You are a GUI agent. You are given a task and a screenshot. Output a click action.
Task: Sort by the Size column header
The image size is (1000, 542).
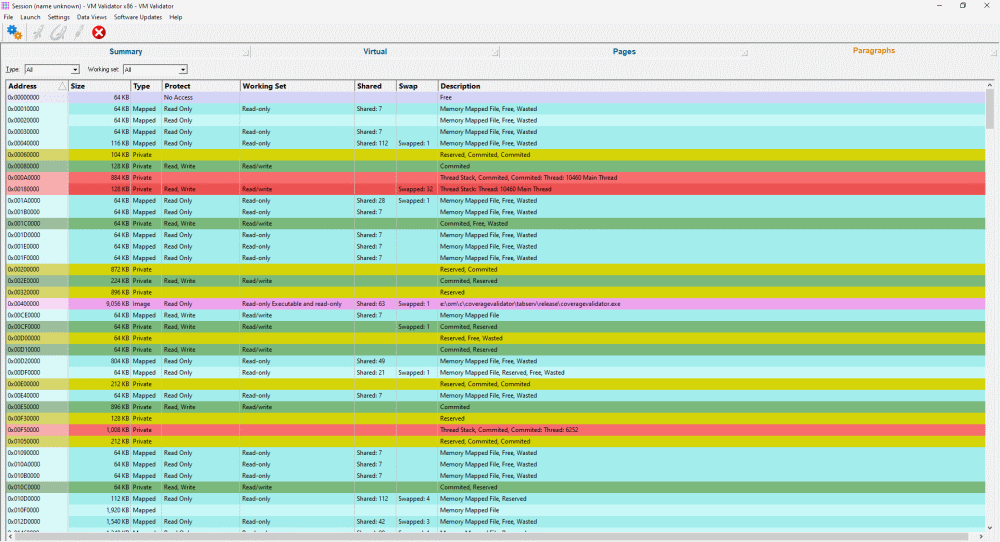(99, 86)
